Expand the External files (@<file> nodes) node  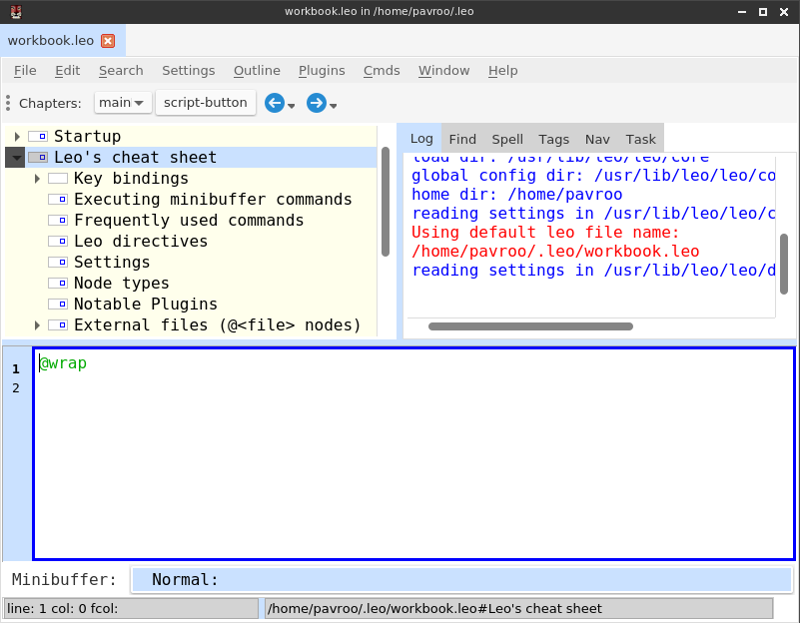click(37, 325)
